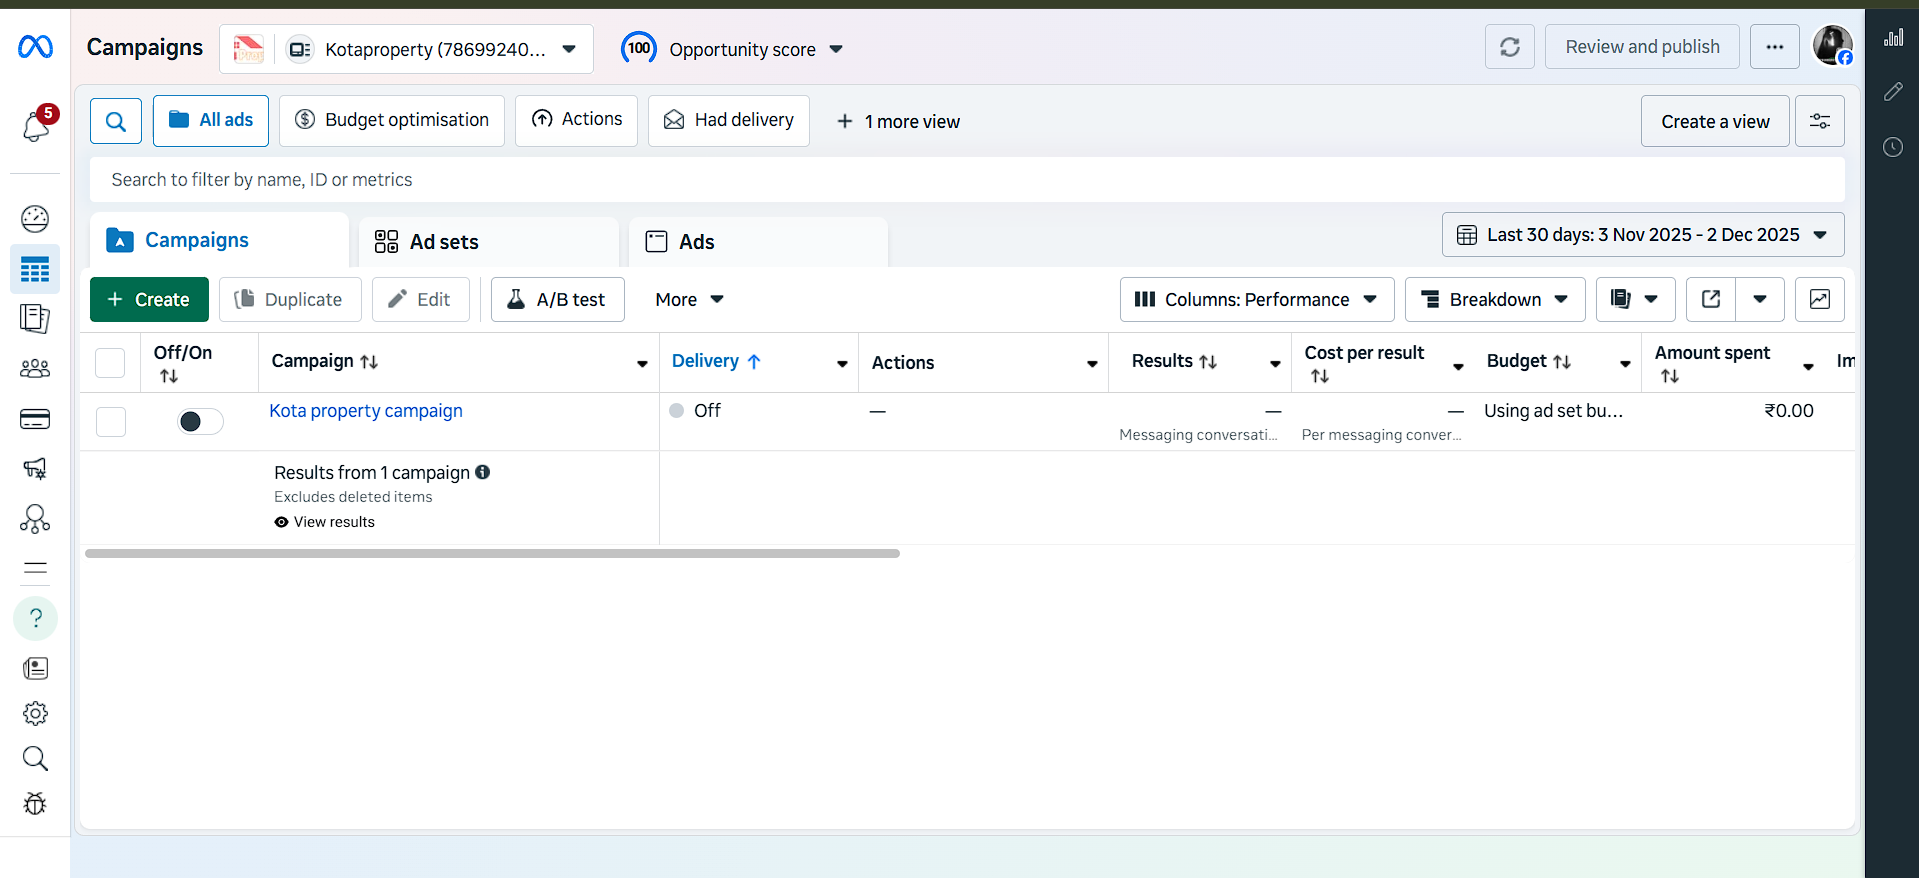The height and width of the screenshot is (878, 1919).
Task: Open view settings sliders icon
Action: (x=1819, y=121)
